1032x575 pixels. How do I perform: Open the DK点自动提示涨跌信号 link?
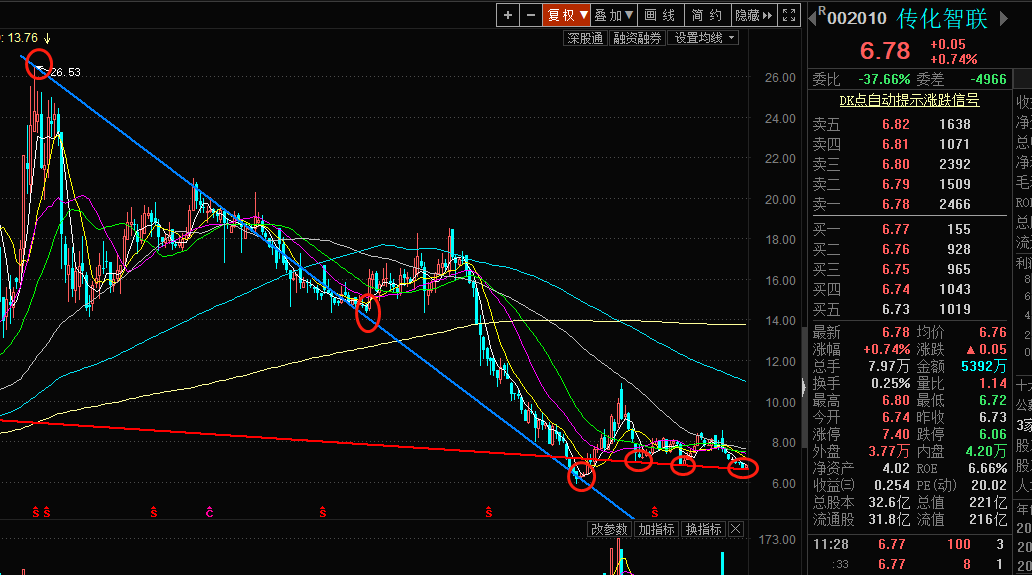[x=908, y=100]
